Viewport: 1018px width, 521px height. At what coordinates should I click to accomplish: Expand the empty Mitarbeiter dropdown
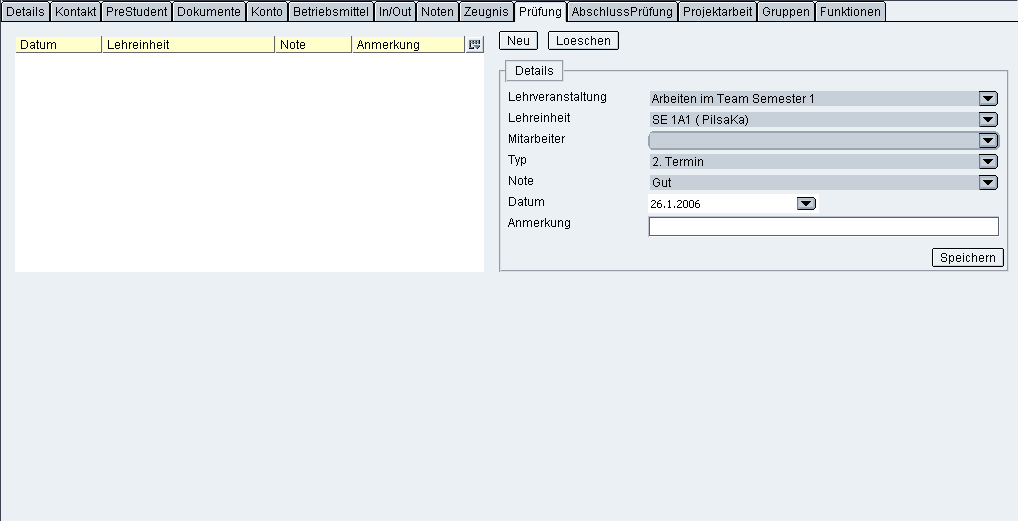point(988,140)
